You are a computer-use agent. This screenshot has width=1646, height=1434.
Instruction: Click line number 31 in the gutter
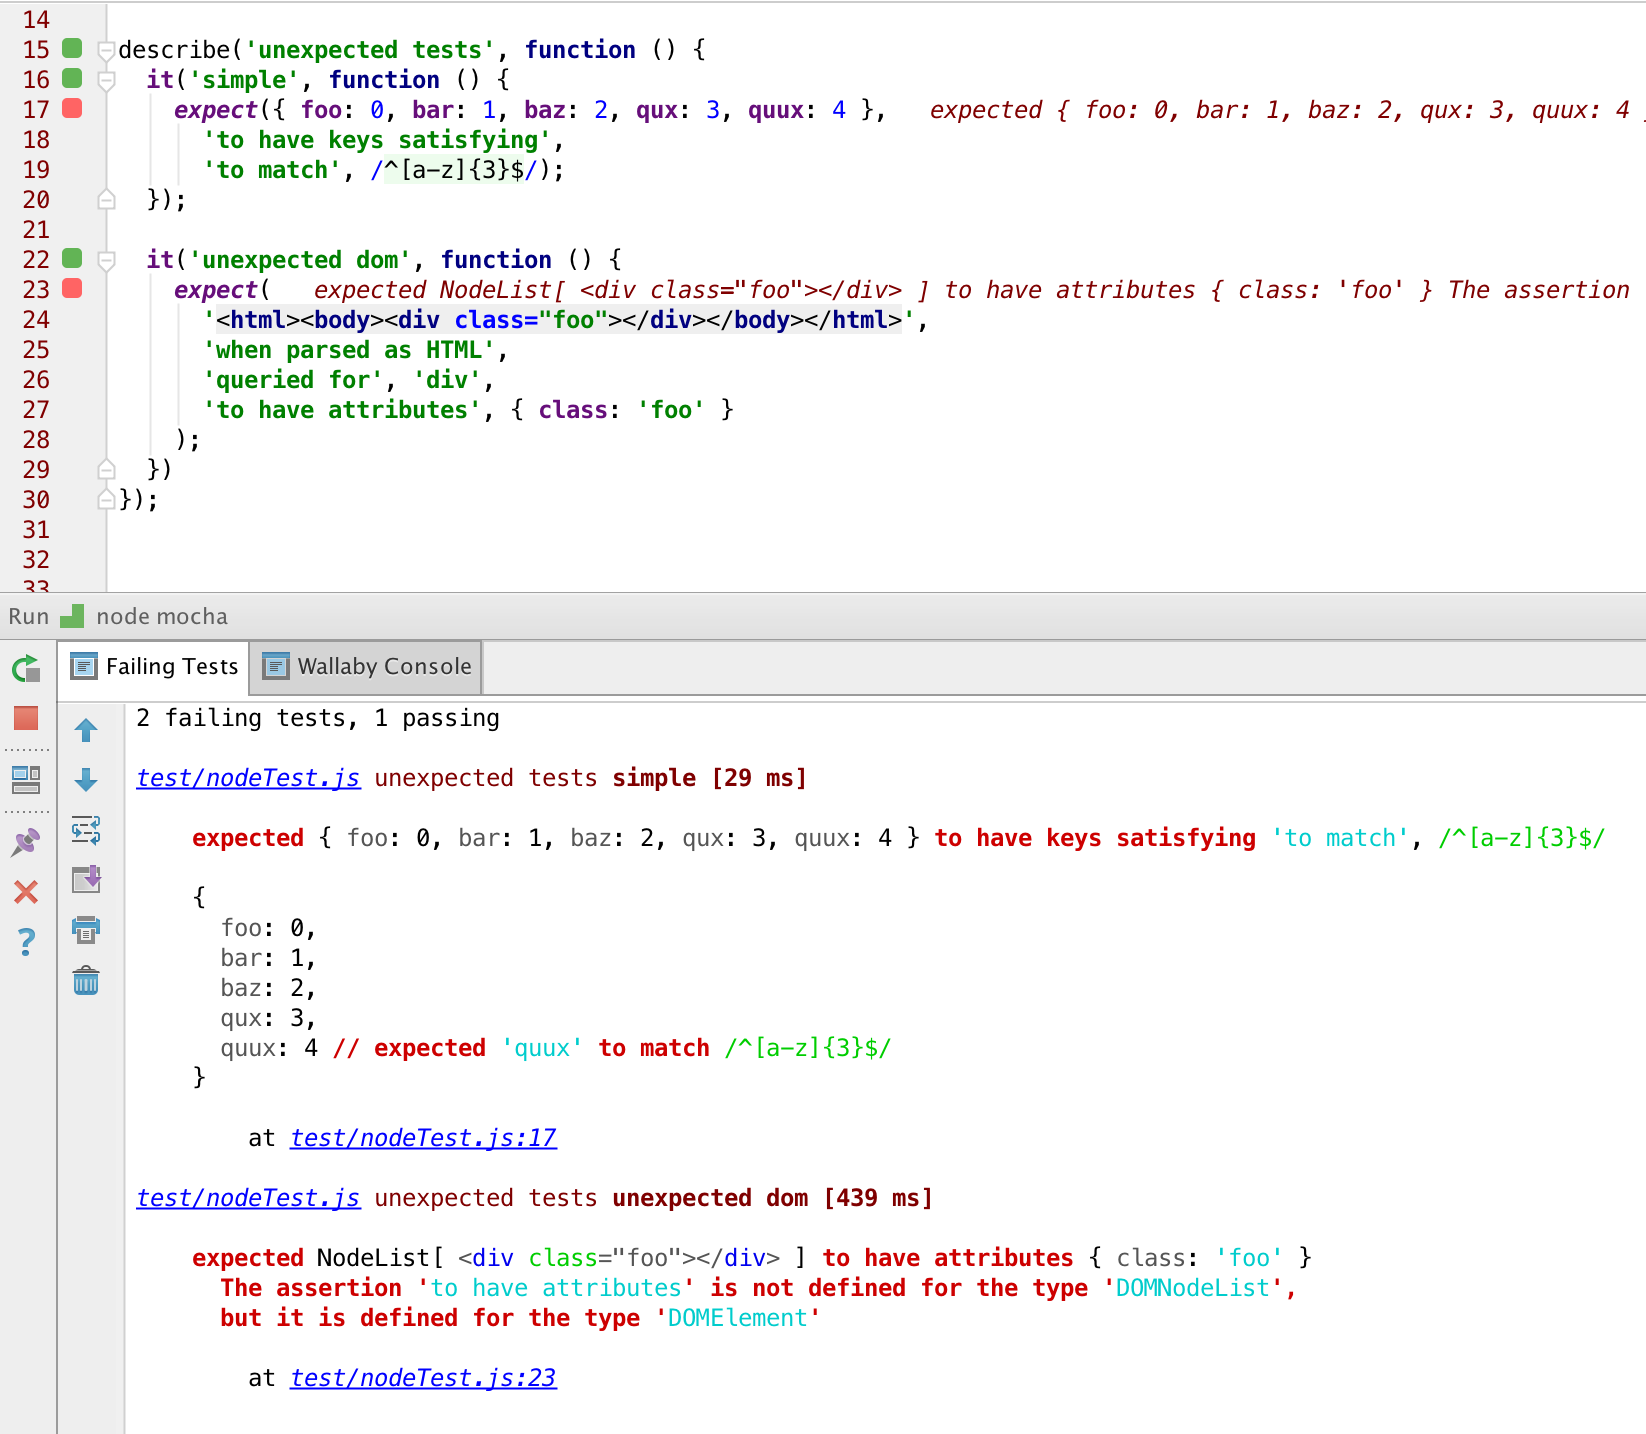(36, 530)
